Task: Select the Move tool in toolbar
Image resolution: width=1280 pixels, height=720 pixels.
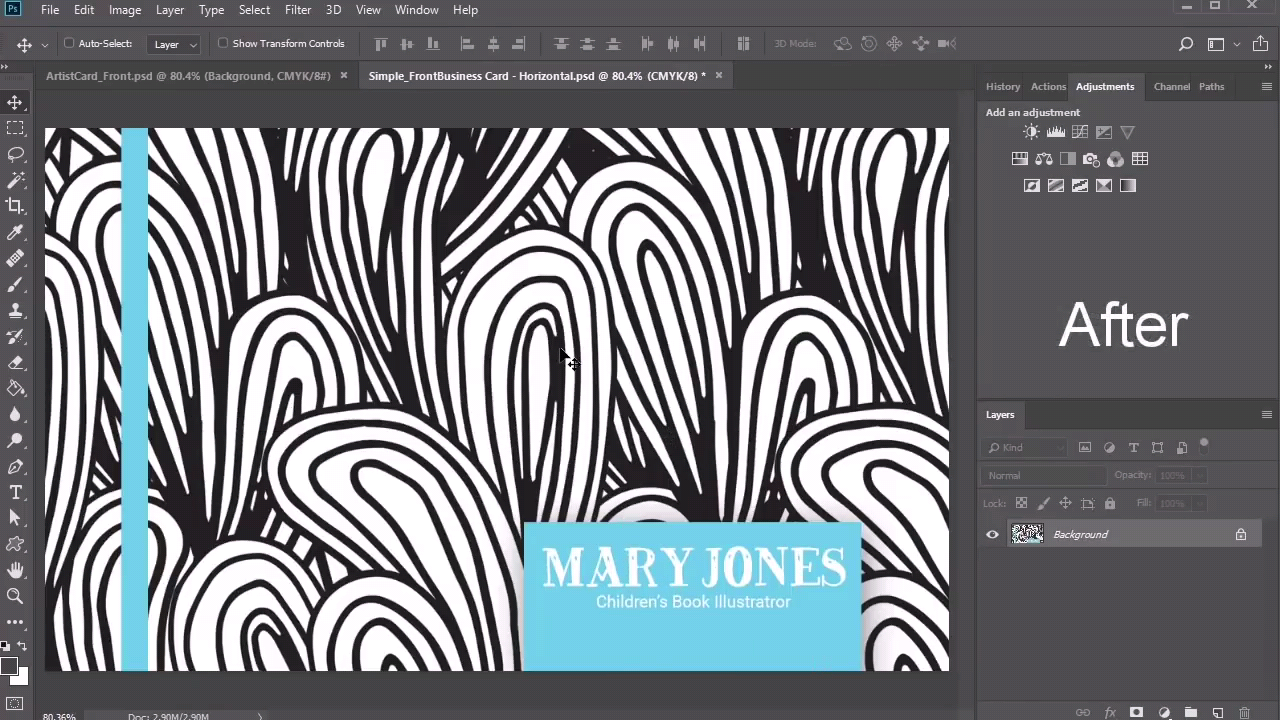Action: pyautogui.click(x=15, y=103)
